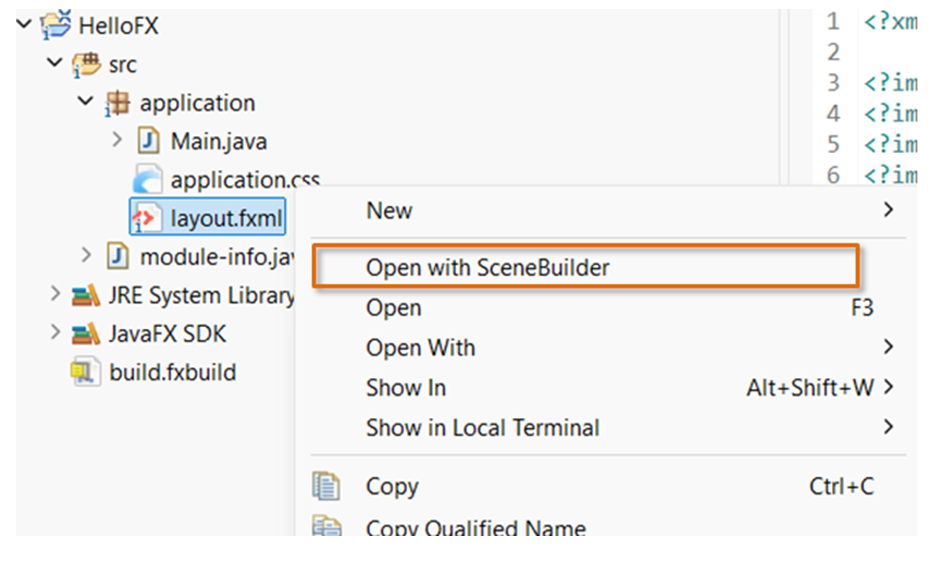Click line number 3 in the editor

coord(833,83)
